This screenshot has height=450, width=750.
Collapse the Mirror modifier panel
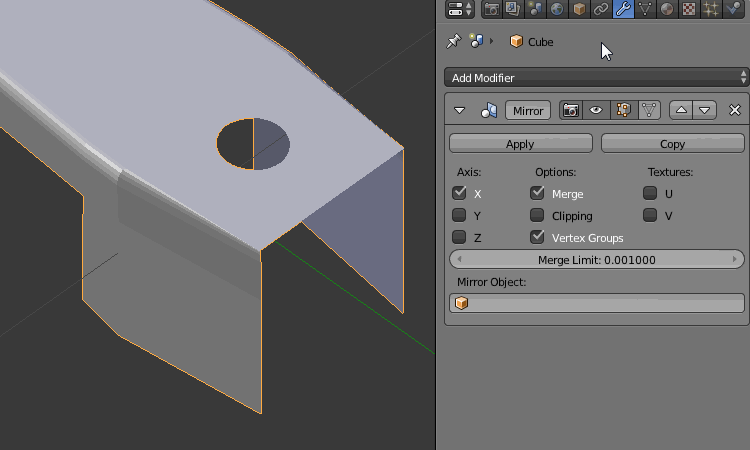click(x=459, y=110)
